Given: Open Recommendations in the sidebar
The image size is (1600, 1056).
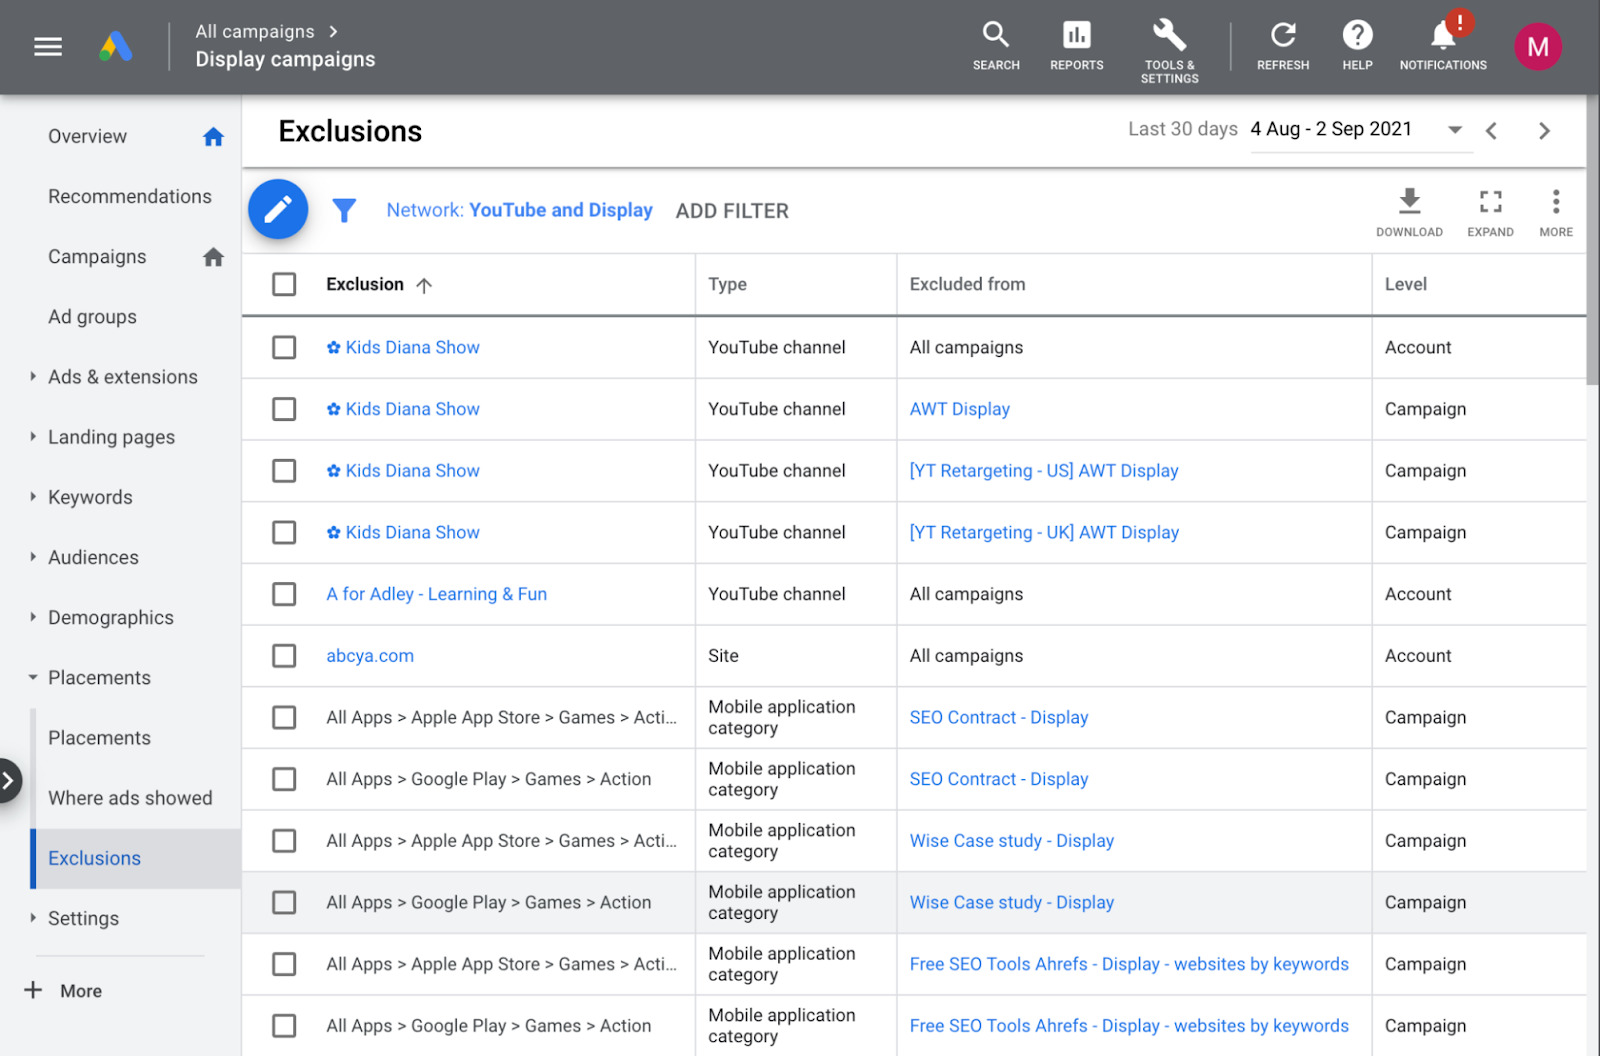Looking at the screenshot, I should [130, 197].
